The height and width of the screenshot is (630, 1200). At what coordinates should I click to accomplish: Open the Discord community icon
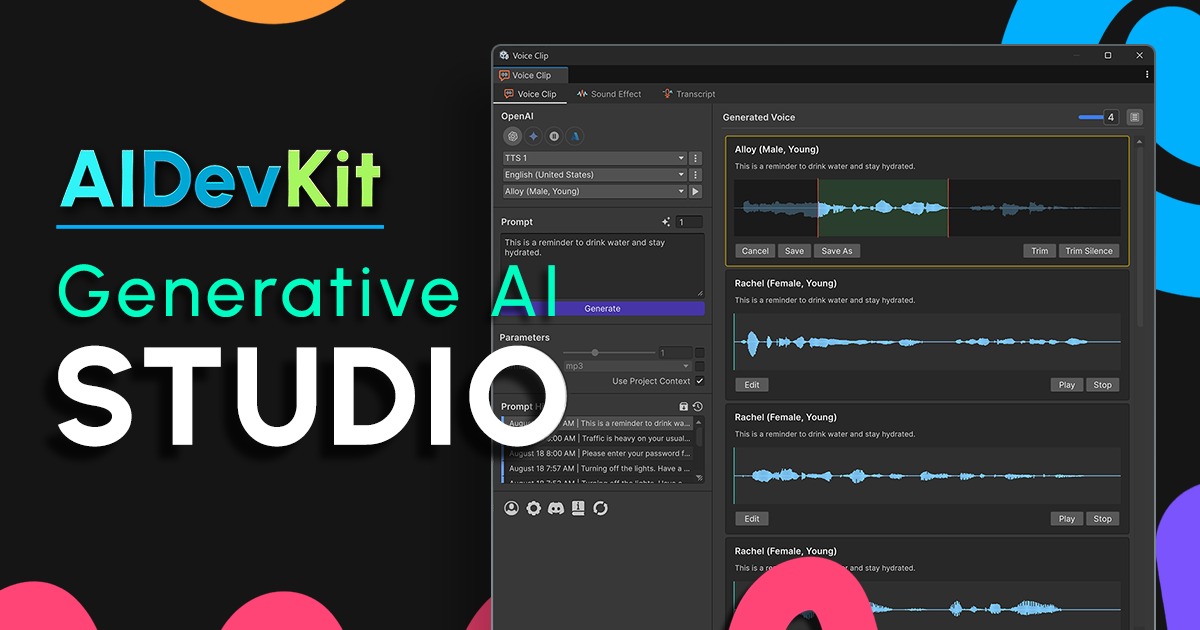[555, 508]
